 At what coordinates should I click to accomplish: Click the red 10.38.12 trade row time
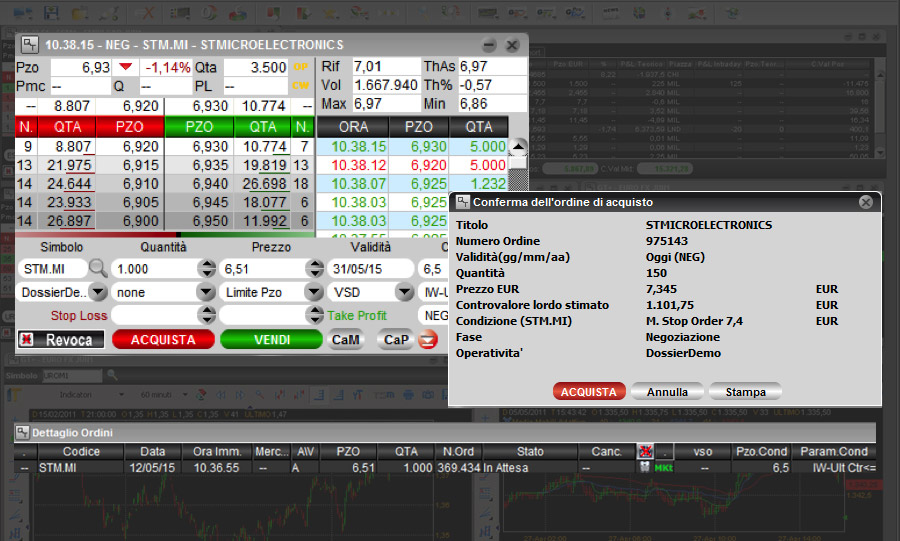359,165
